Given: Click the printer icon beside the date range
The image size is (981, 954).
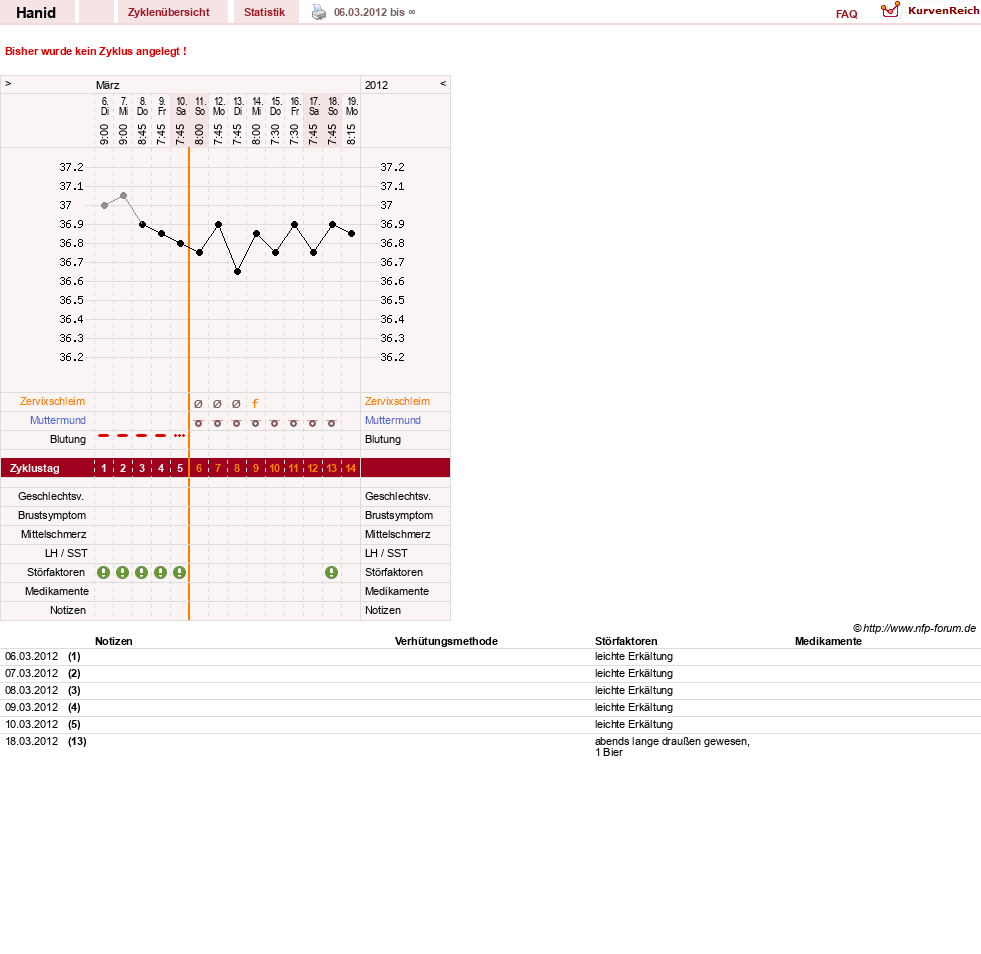Looking at the screenshot, I should [x=319, y=12].
